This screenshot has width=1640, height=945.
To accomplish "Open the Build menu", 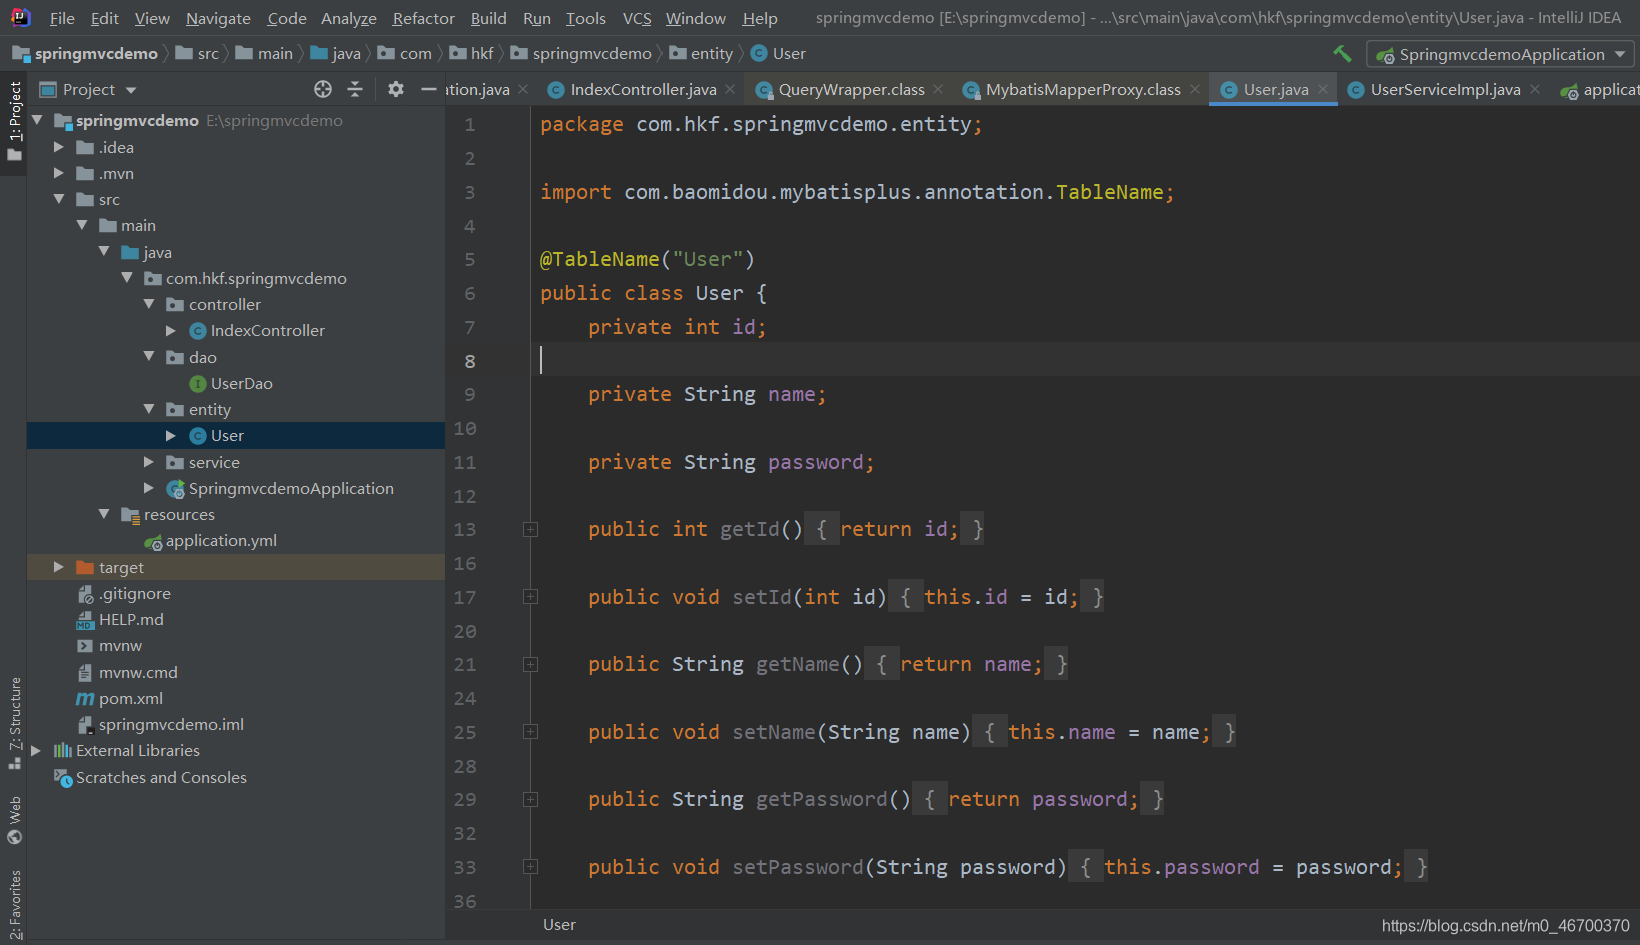I will click(x=488, y=18).
